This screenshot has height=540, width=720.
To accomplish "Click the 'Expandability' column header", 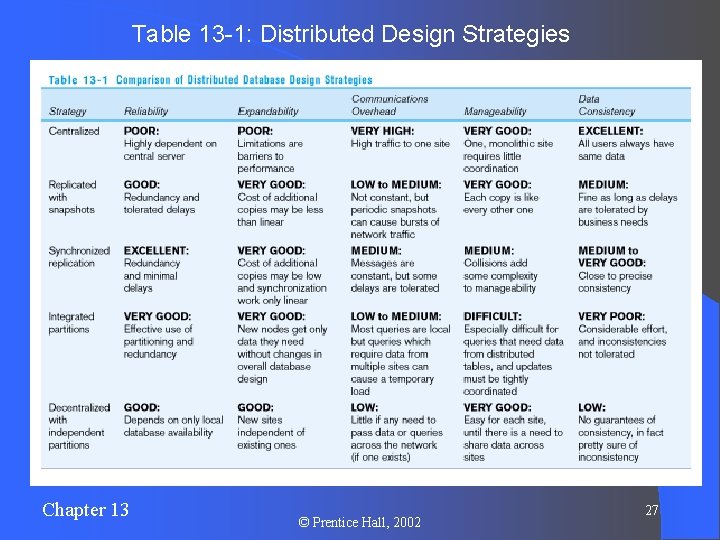I will click(268, 111).
